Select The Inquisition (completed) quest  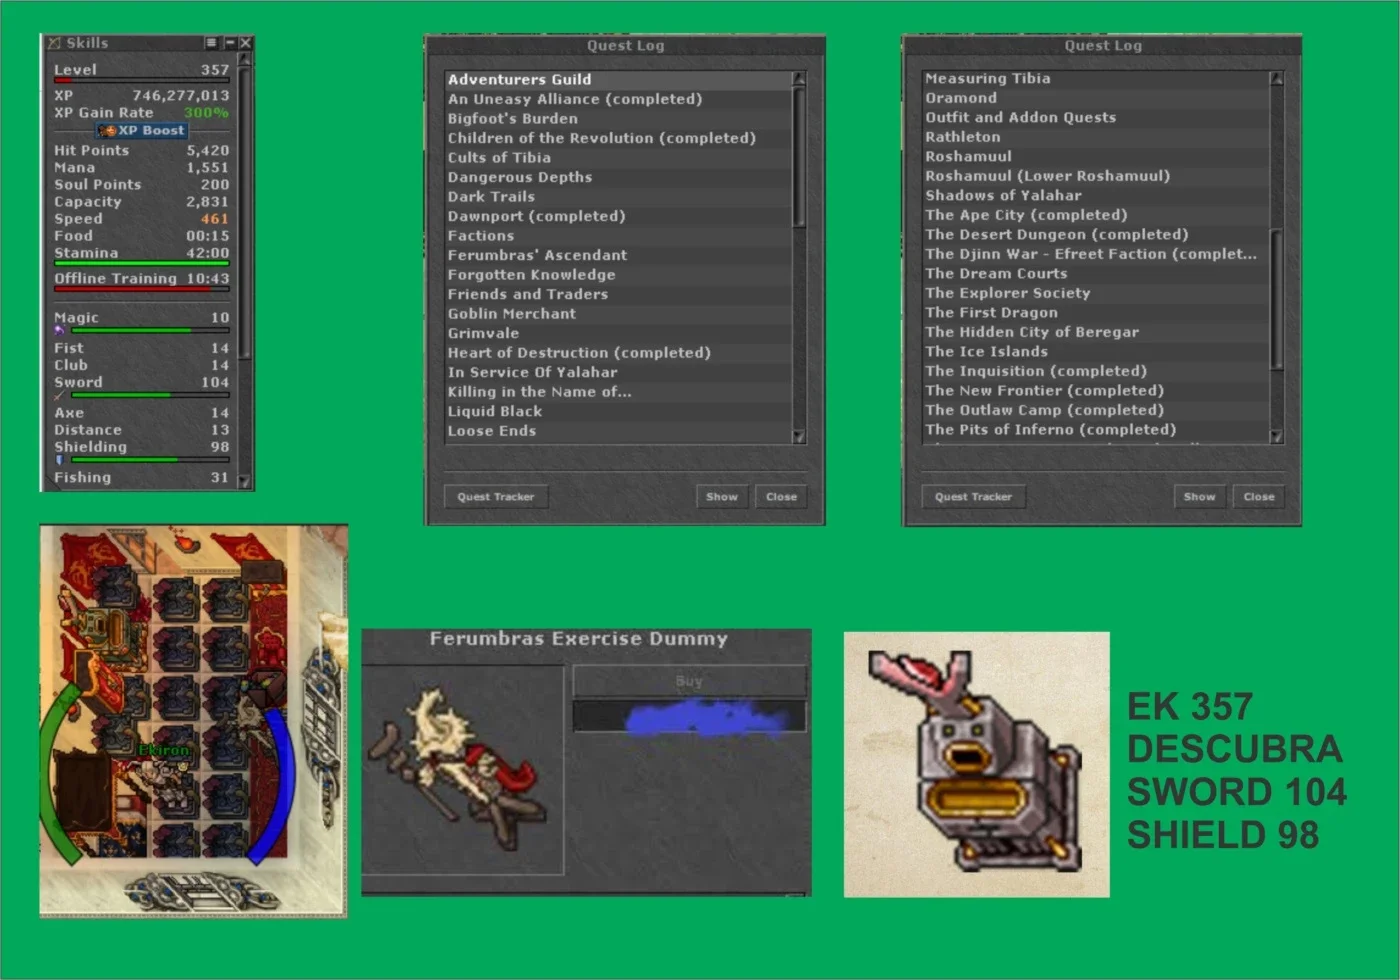tap(1096, 371)
